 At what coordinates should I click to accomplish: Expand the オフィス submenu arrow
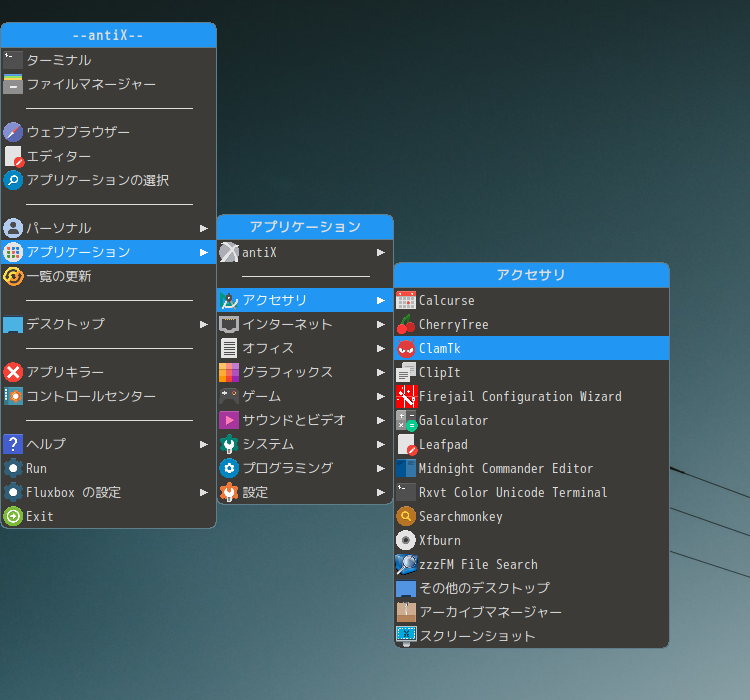(x=381, y=348)
